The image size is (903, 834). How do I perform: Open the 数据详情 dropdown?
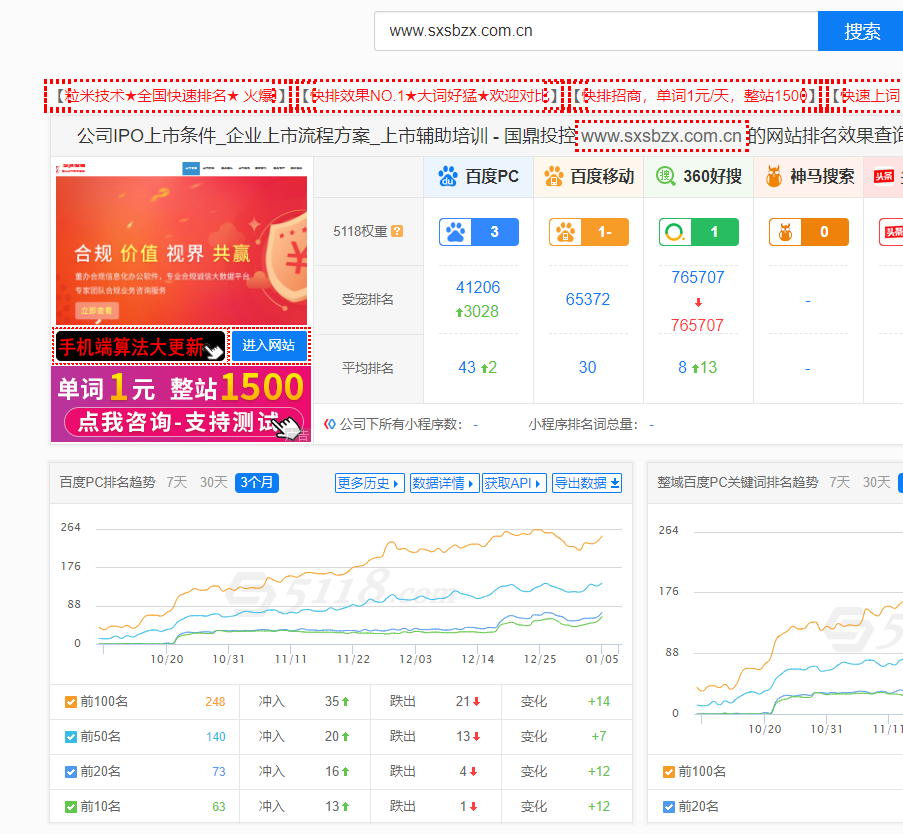[x=444, y=483]
